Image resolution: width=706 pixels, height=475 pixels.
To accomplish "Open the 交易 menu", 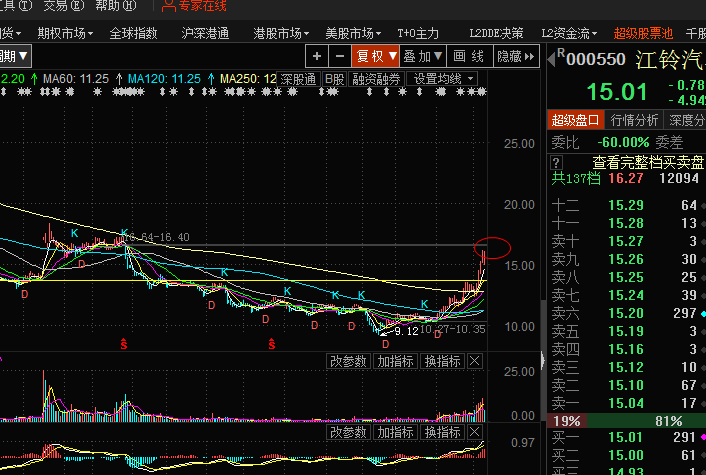I will (64, 6).
